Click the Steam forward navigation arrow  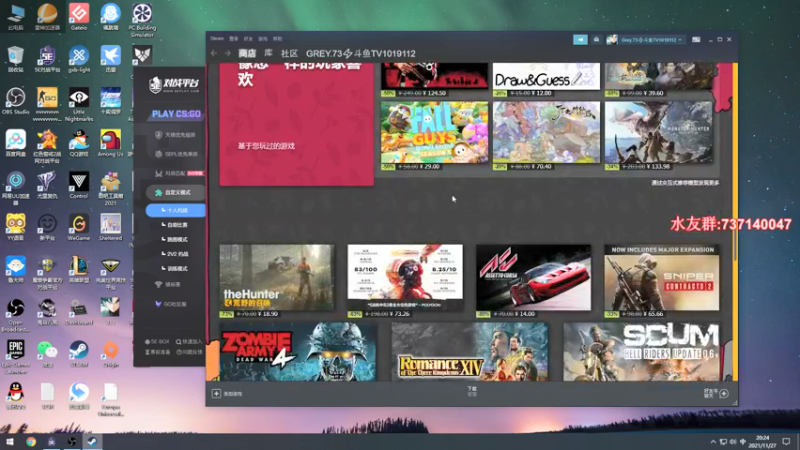point(228,54)
